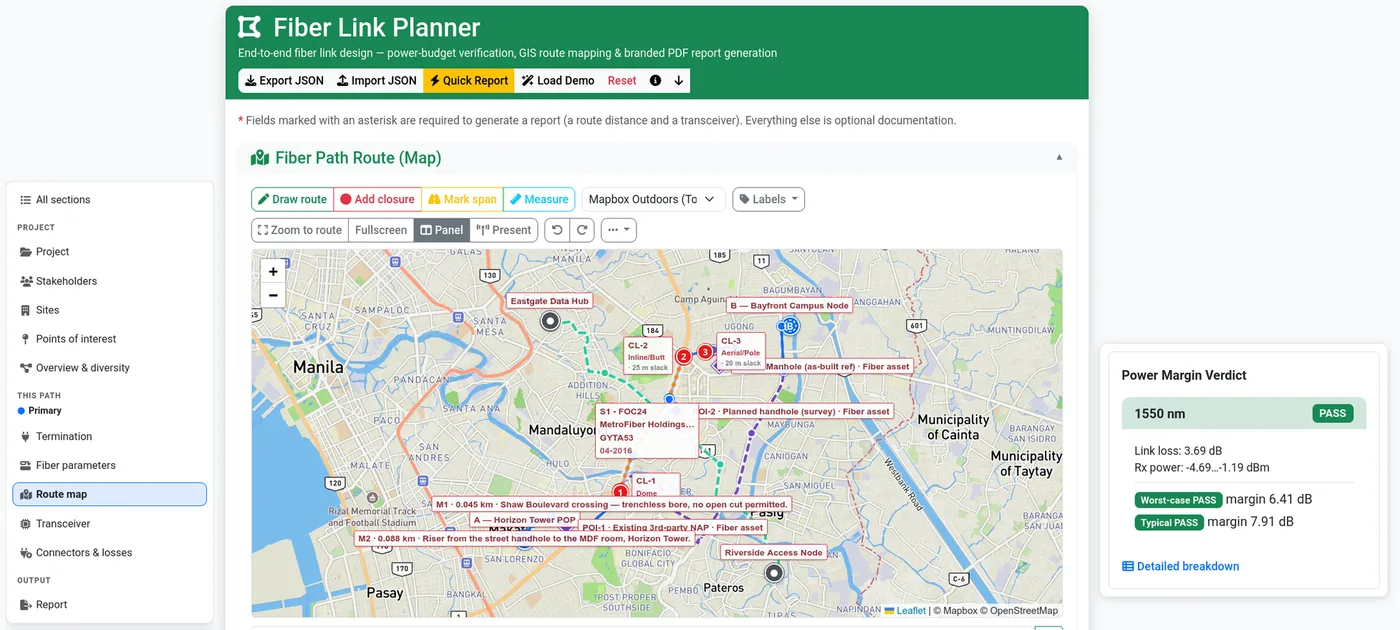Click the Import JSON button
1400x630 pixels.
click(x=377, y=81)
